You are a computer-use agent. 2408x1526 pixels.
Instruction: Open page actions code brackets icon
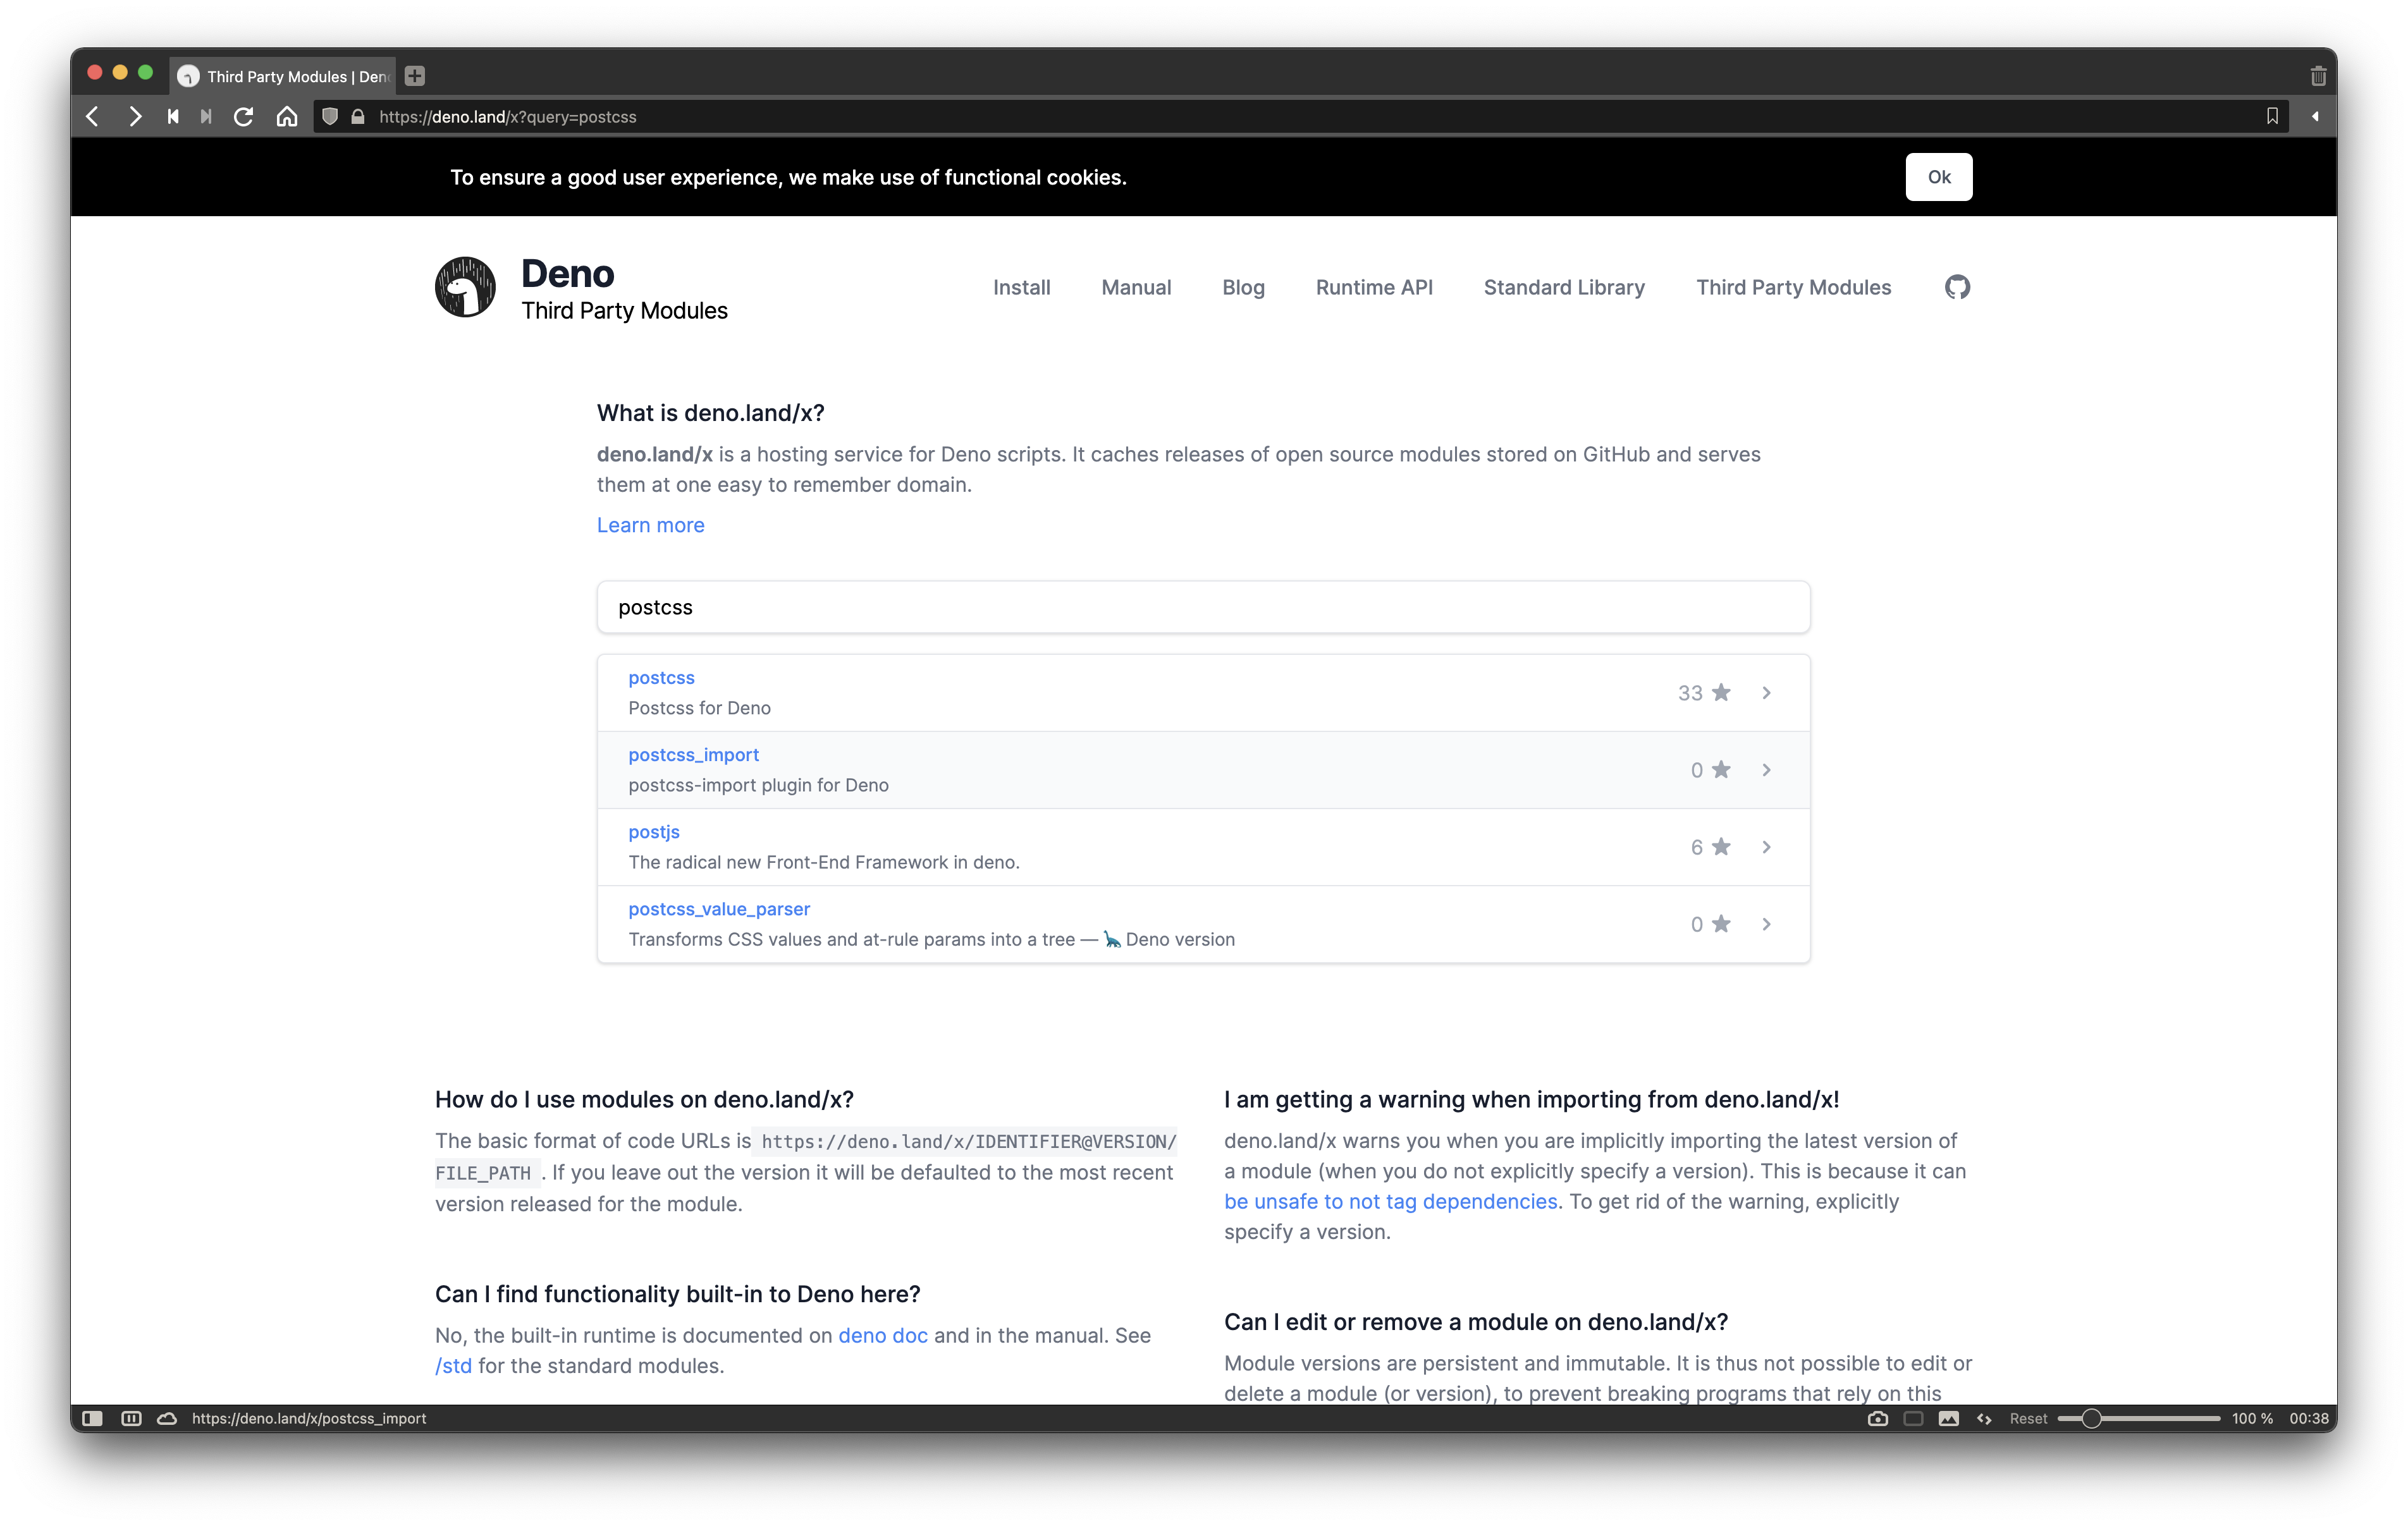(1984, 1418)
